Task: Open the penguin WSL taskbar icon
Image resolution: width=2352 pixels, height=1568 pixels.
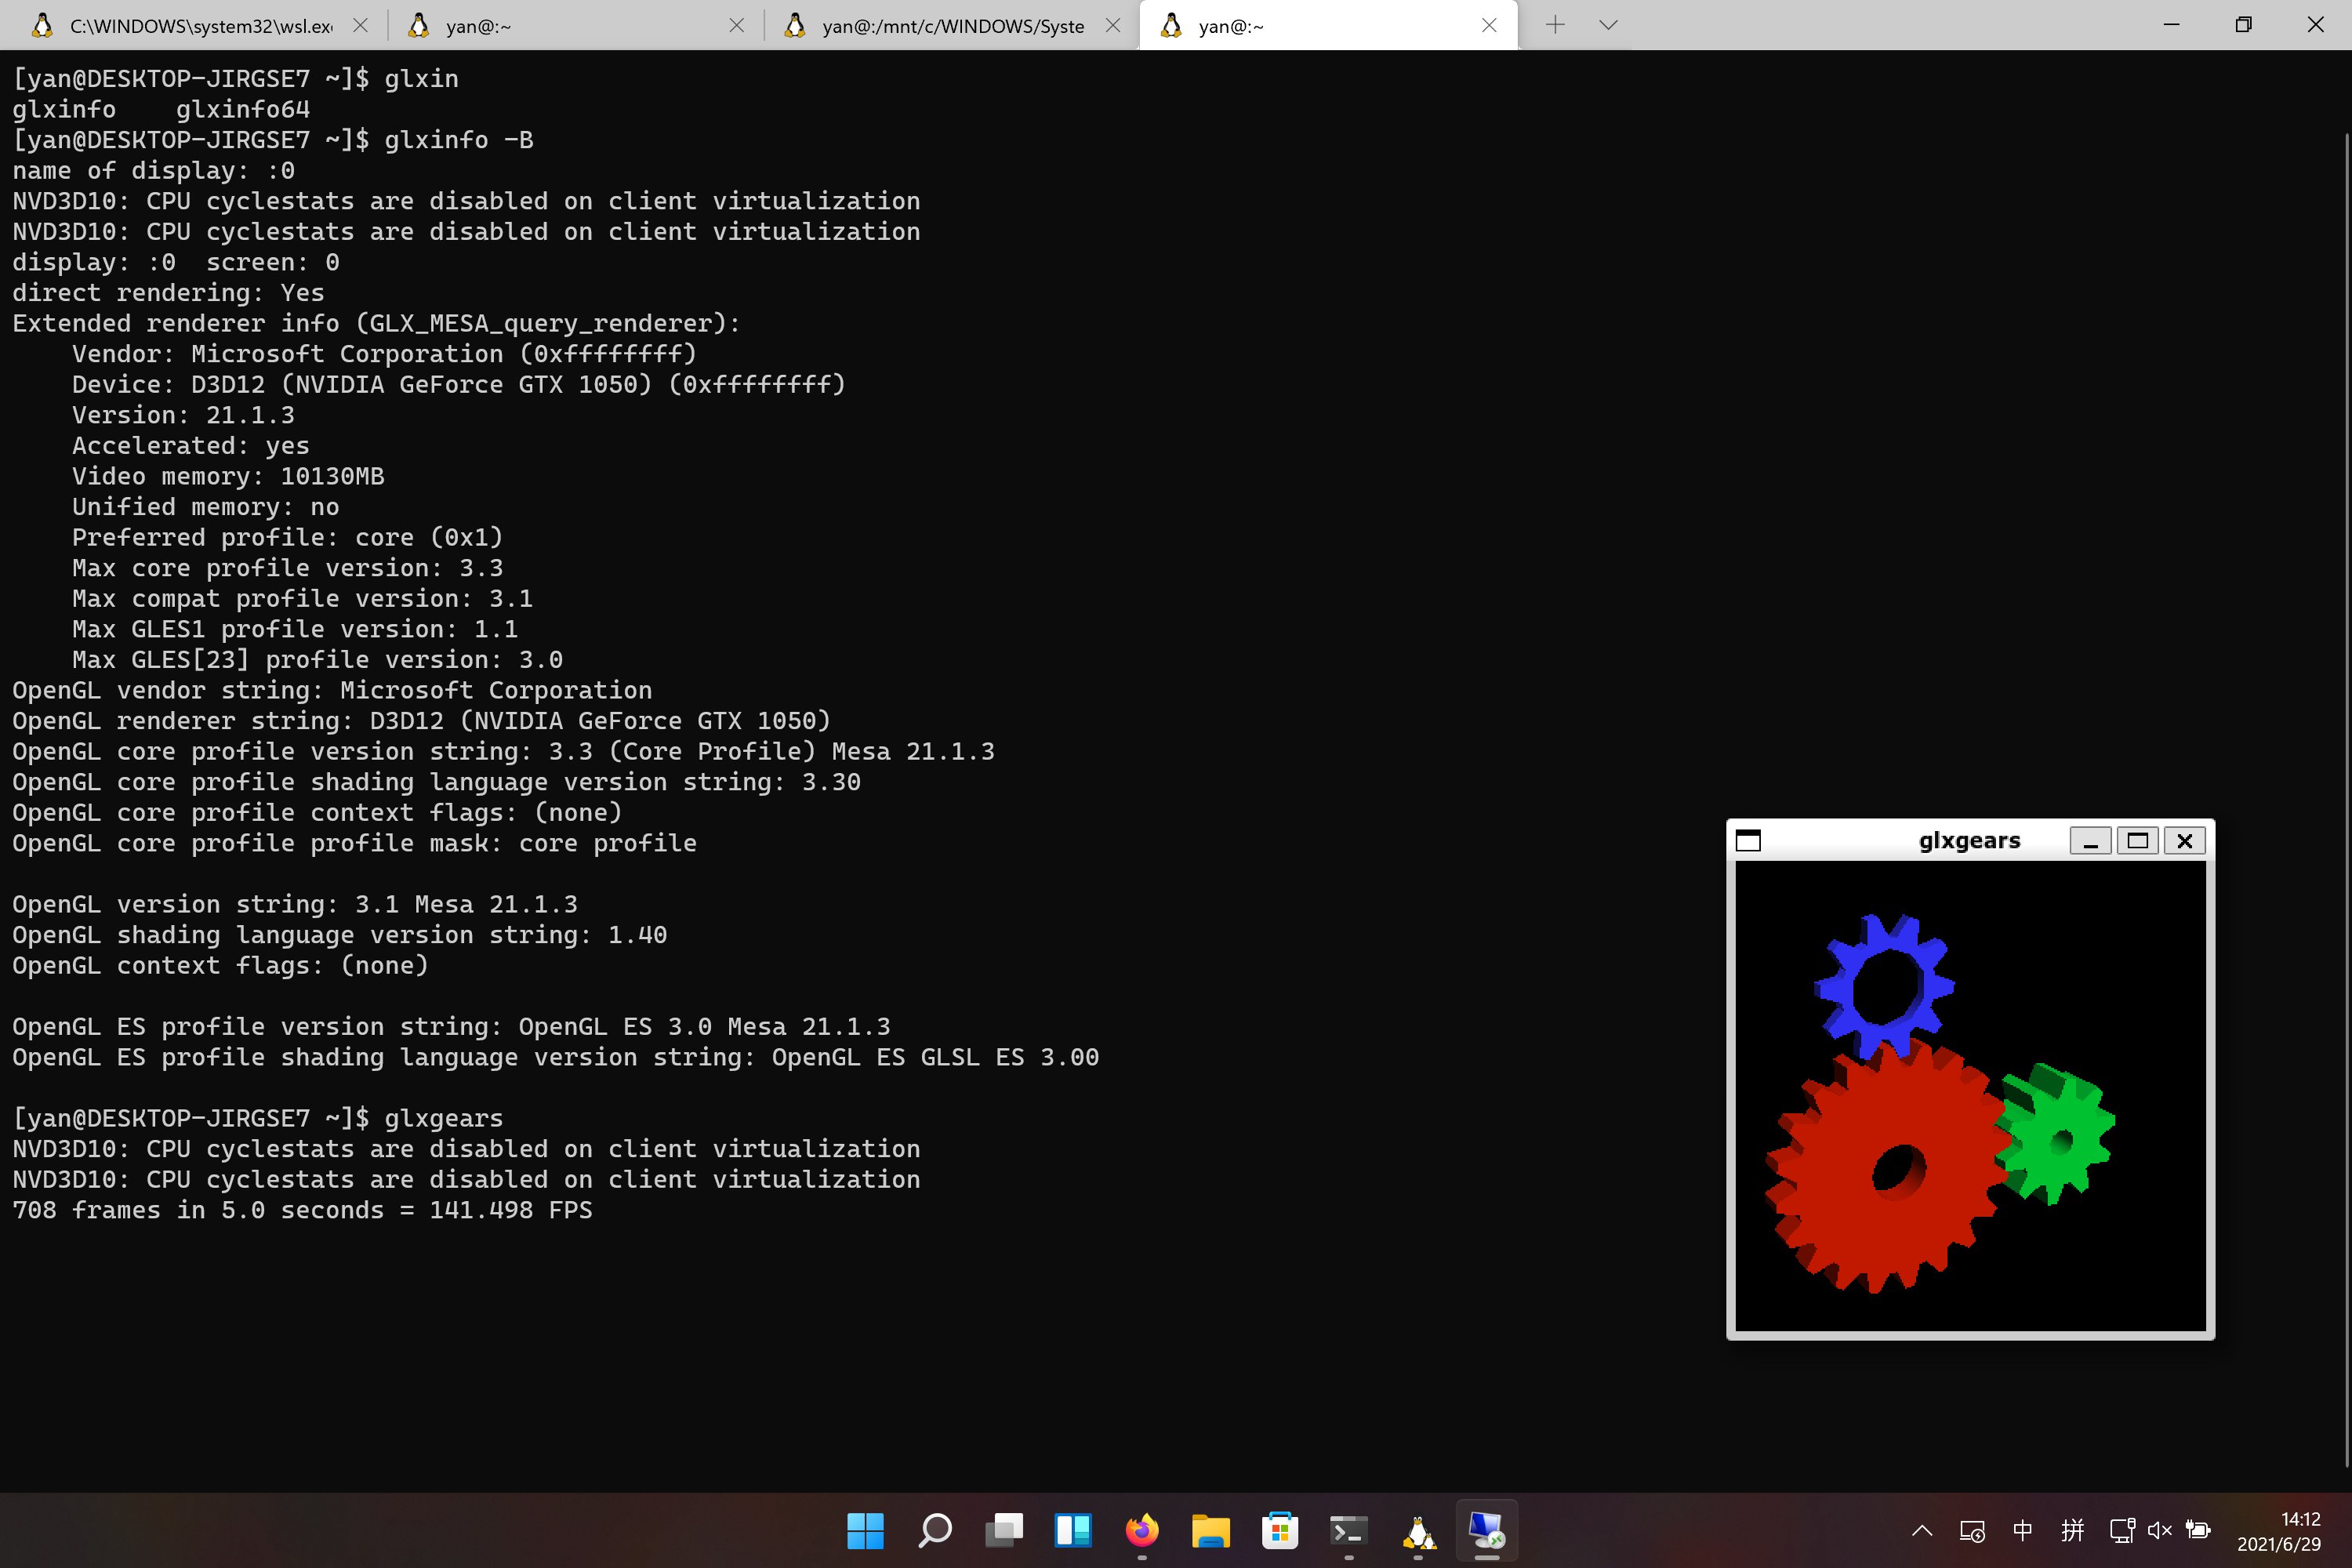Action: (1418, 1530)
